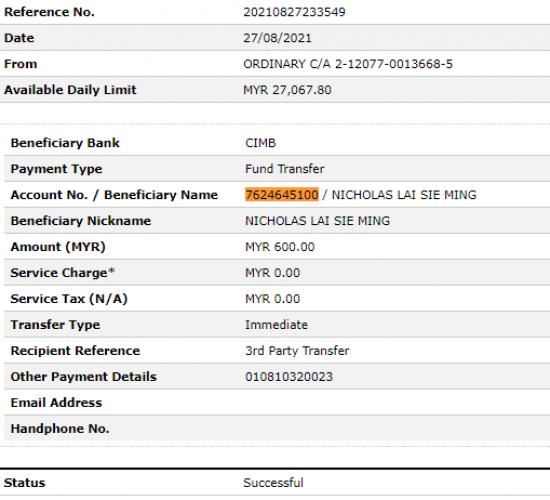Viewport: 550px width, 500px height.
Task: Click the MYR 600.00 amount
Action: coord(280,247)
